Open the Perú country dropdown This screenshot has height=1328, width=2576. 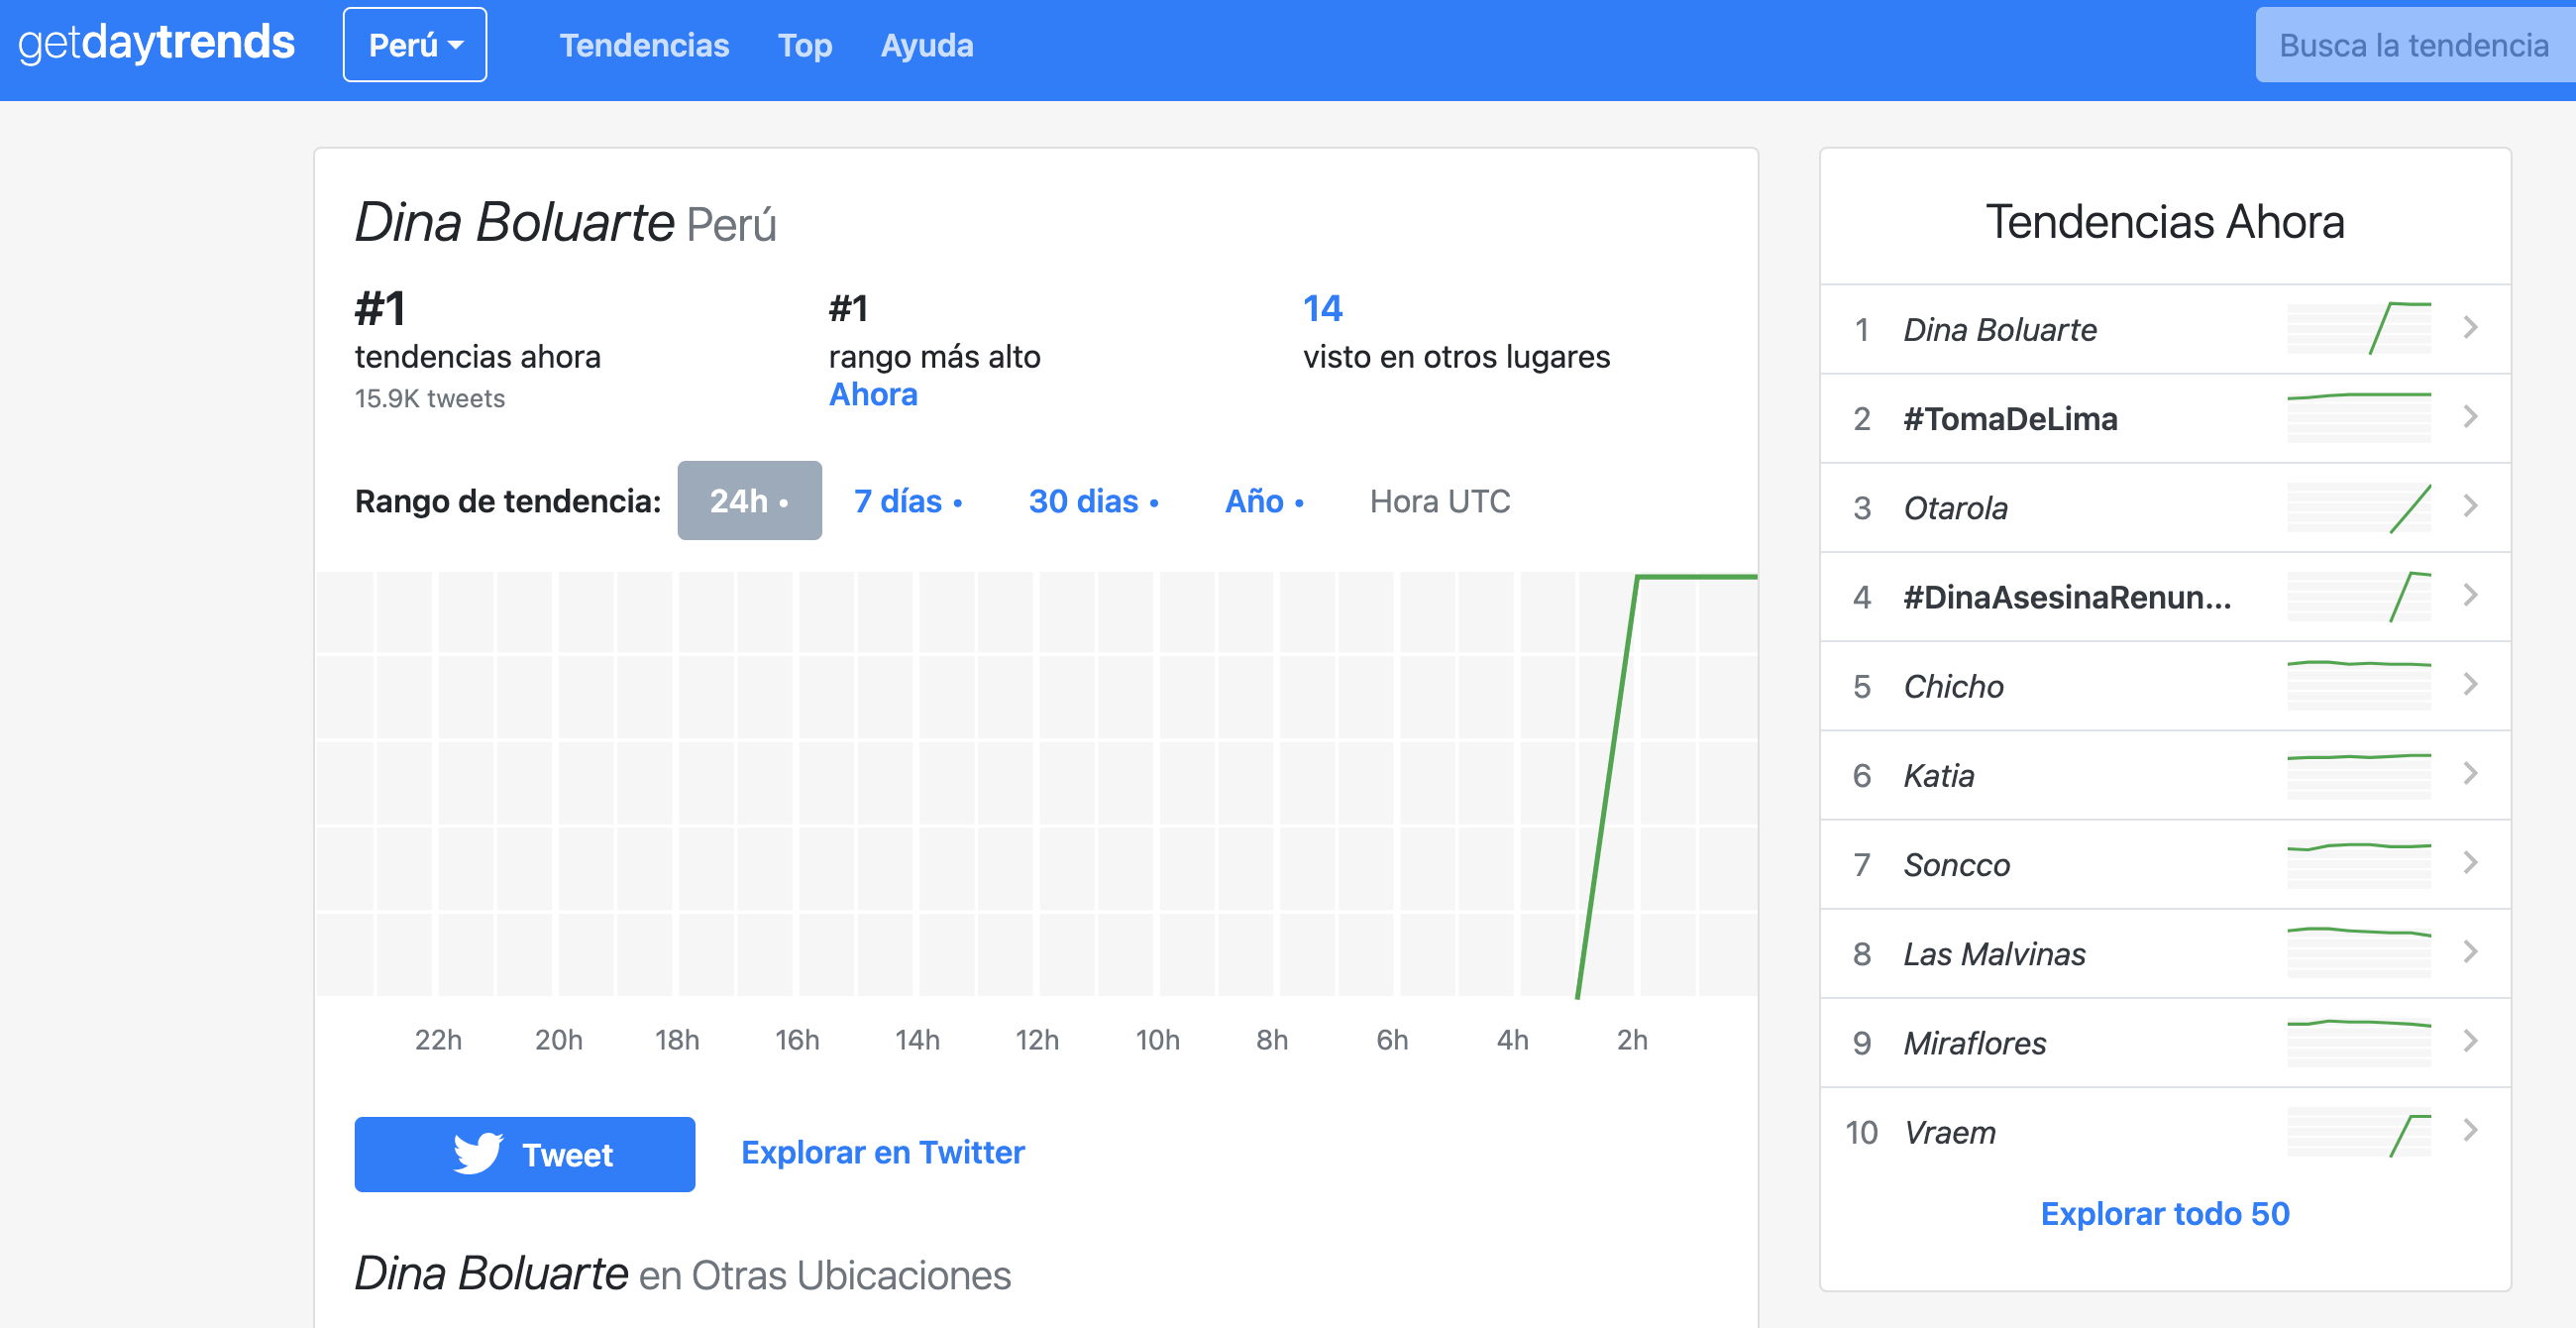pyautogui.click(x=414, y=45)
